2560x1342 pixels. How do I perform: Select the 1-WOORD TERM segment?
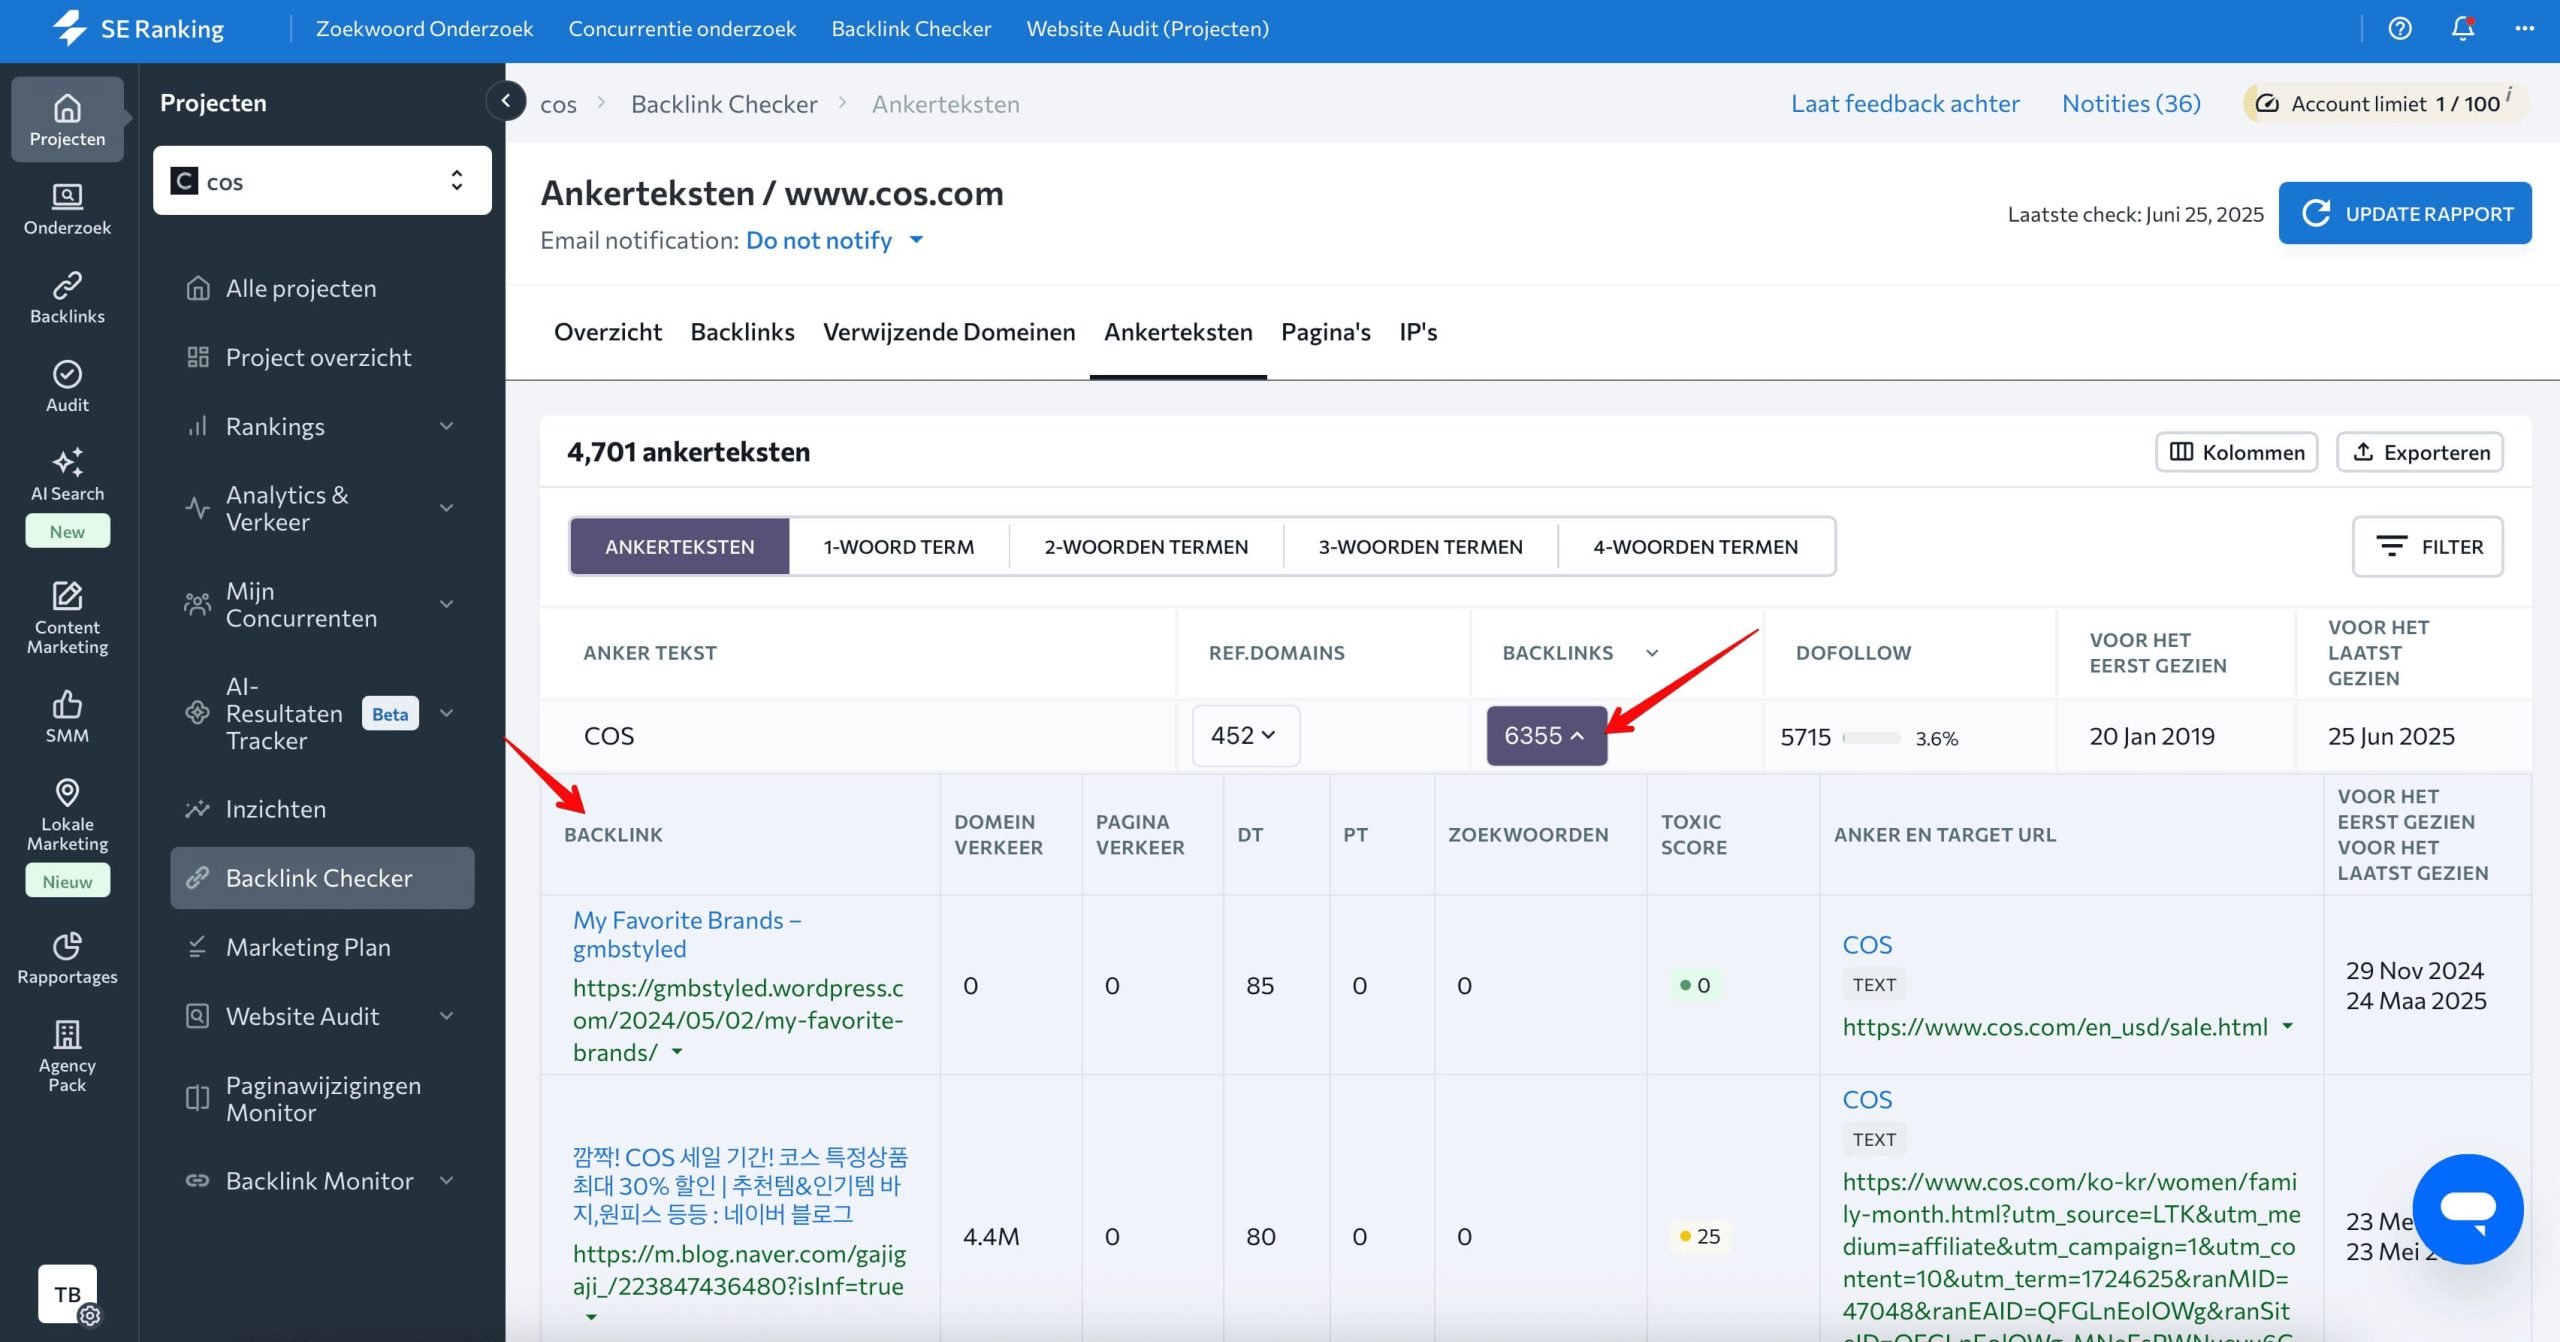coord(898,547)
